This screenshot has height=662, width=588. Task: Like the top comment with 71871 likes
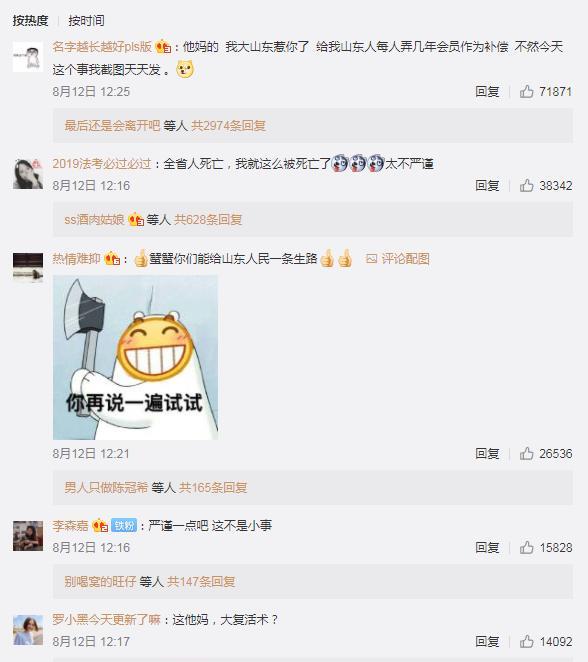coord(526,91)
